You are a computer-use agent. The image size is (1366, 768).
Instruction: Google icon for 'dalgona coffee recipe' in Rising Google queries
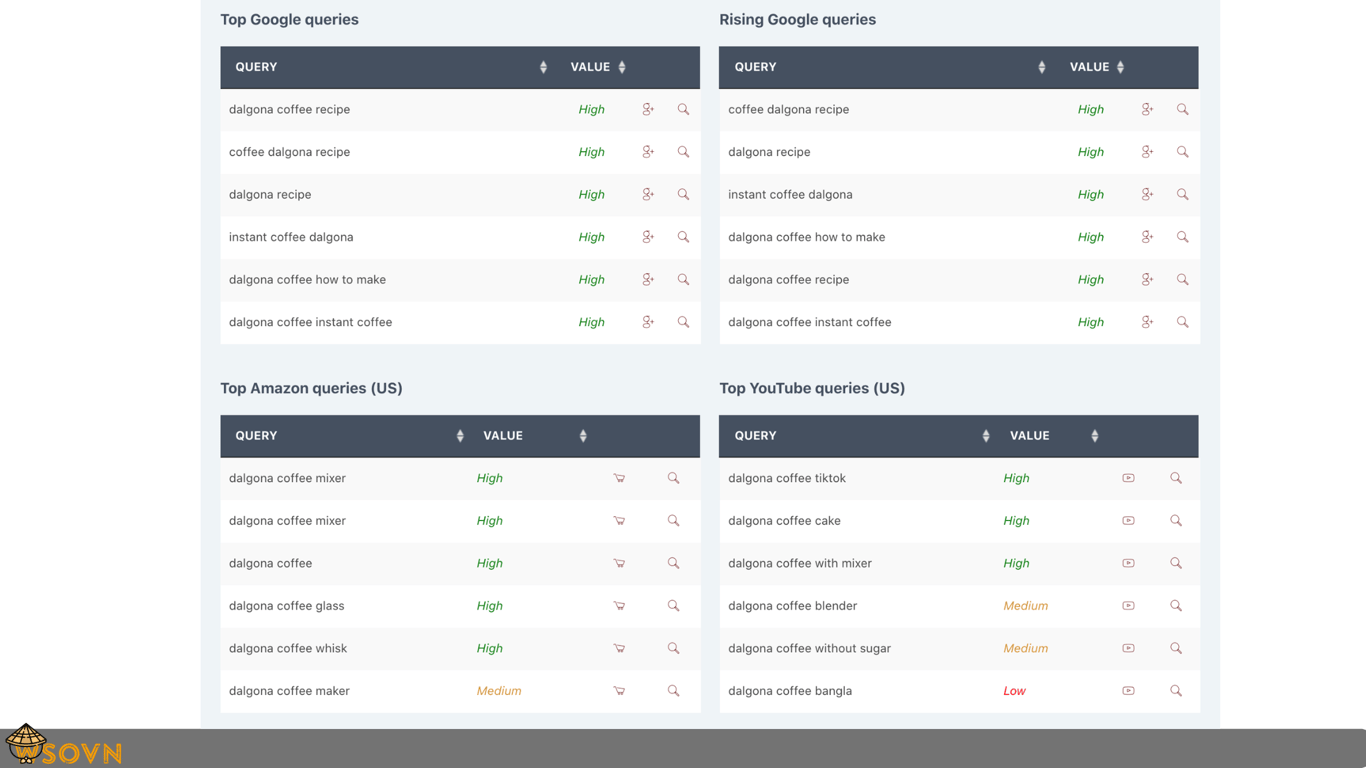point(1147,279)
